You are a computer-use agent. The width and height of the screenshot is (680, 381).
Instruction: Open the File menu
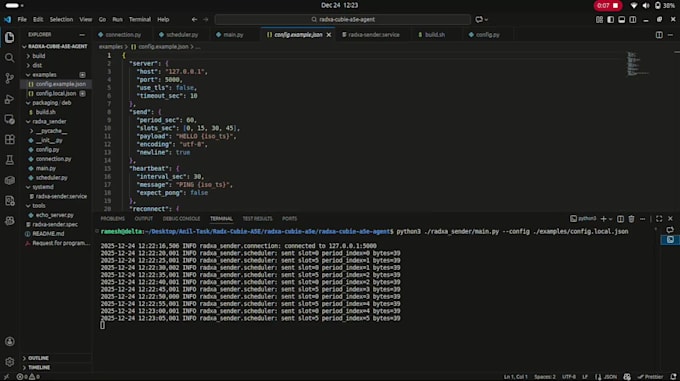click(x=22, y=20)
